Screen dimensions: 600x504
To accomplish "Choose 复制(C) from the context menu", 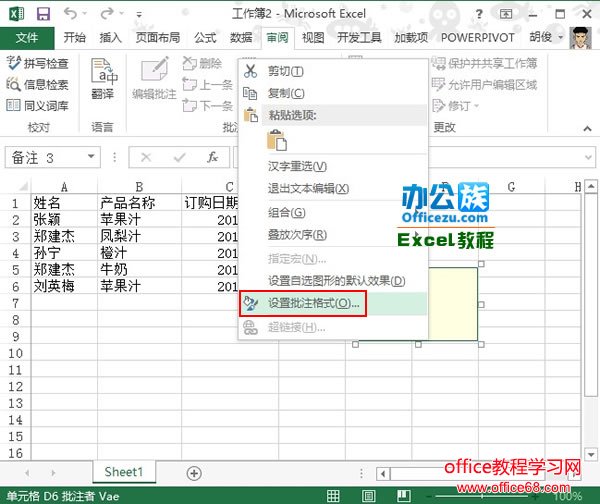I will pos(333,93).
